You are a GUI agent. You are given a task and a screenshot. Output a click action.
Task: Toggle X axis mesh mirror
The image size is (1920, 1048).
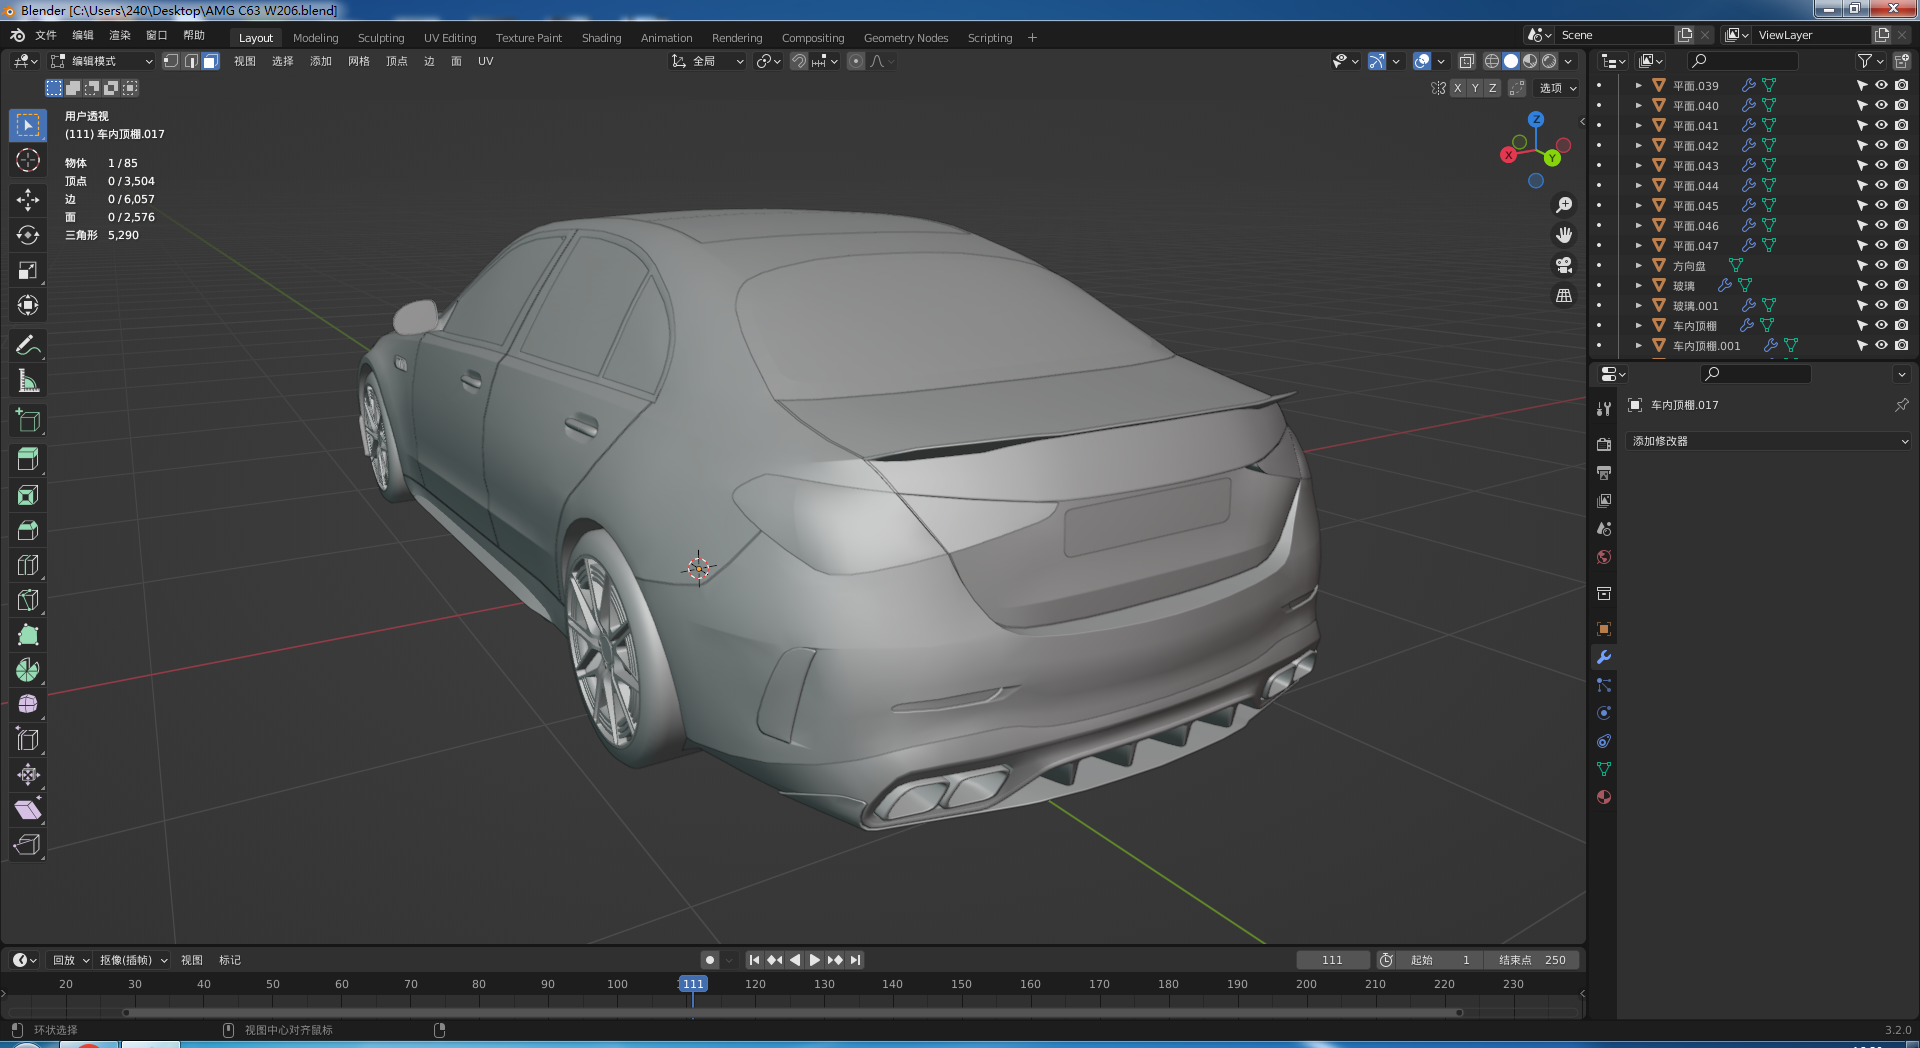1458,88
